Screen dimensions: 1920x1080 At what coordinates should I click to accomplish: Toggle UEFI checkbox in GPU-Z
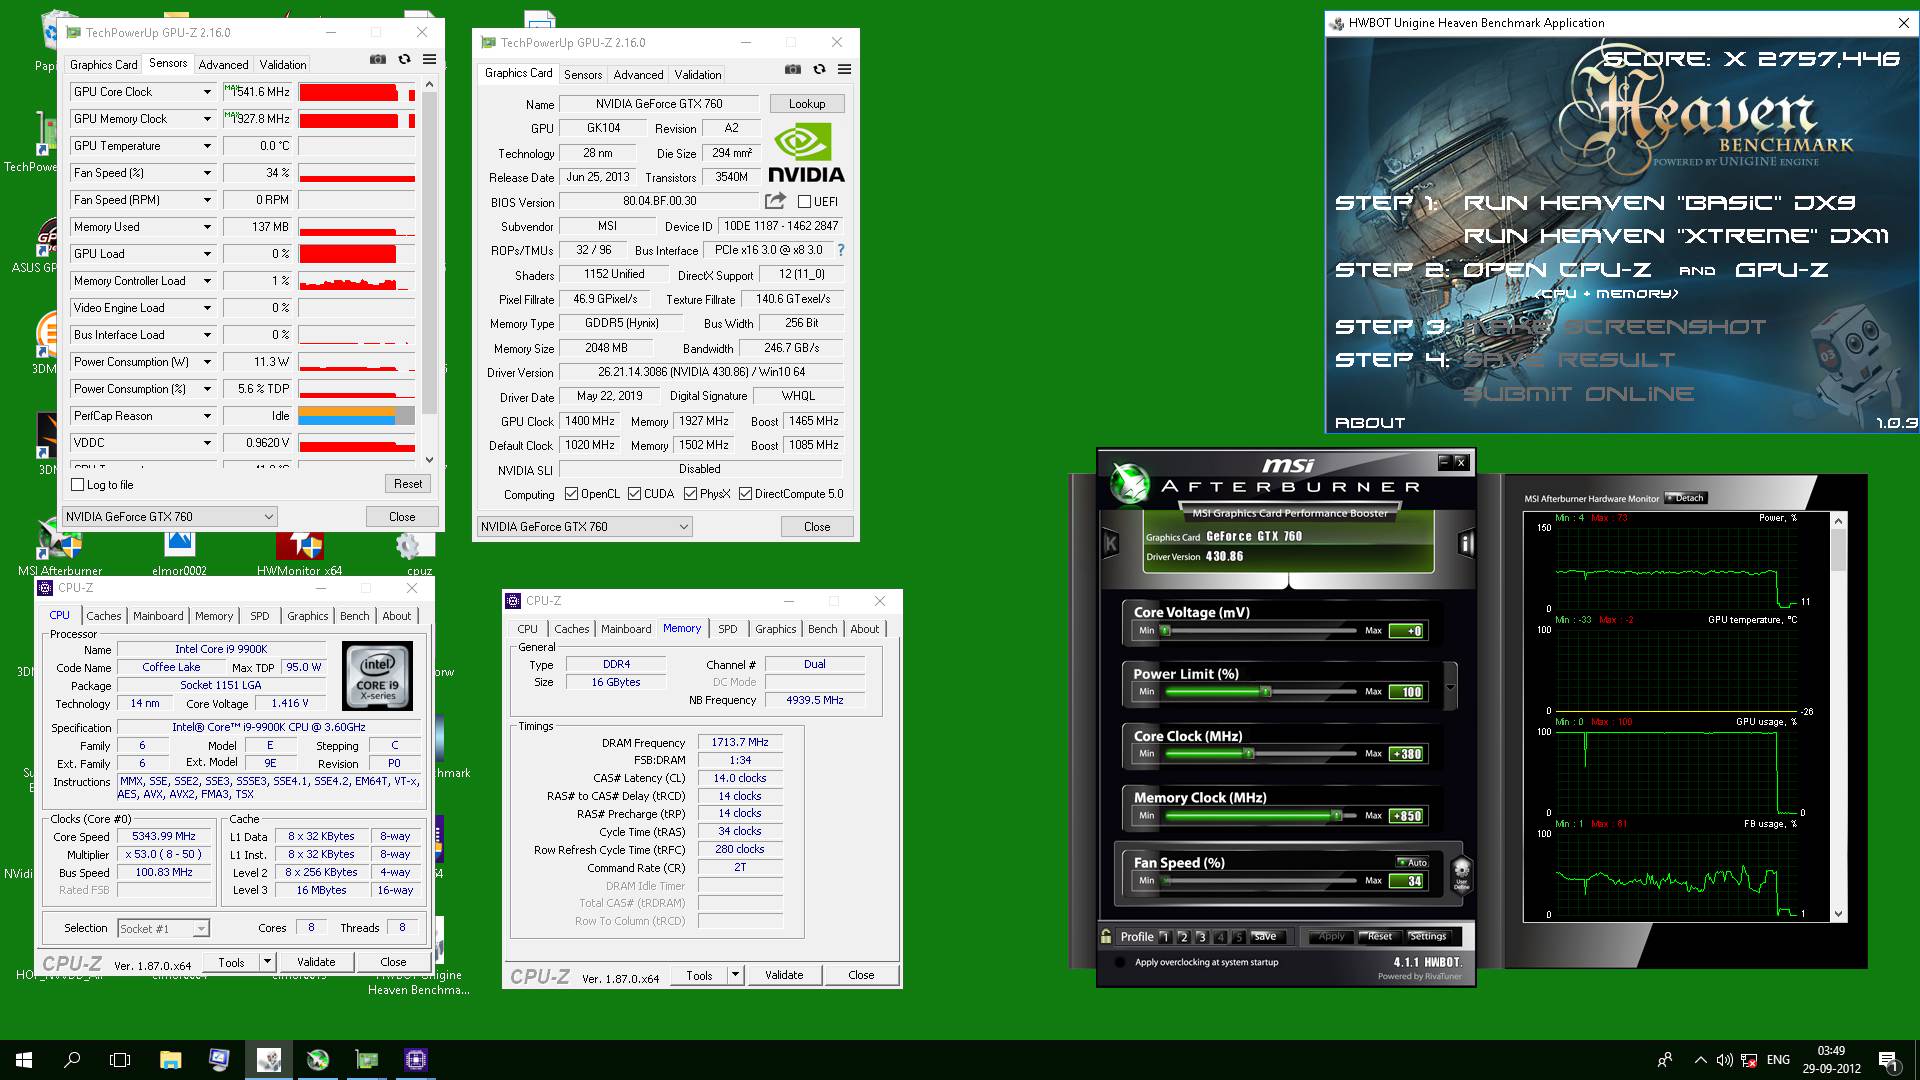(x=804, y=202)
